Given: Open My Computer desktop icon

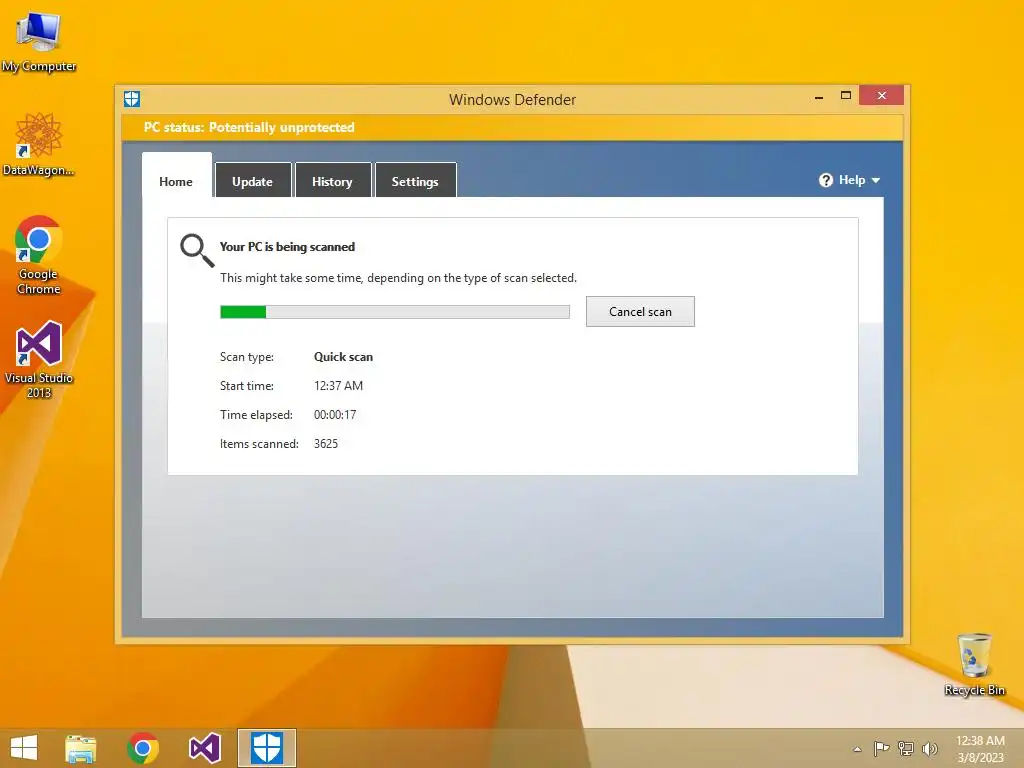Looking at the screenshot, I should (39, 41).
